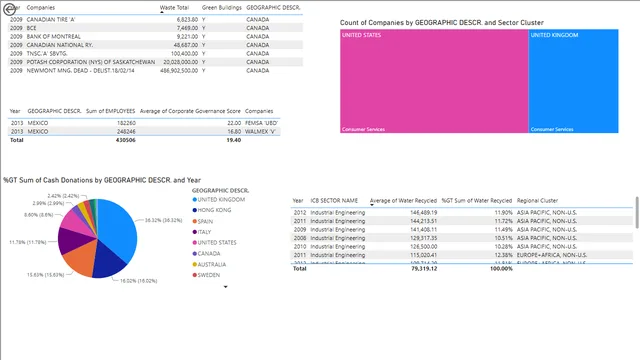640x360 pixels.
Task: Click SWEDEN legend entry
Action: pyautogui.click(x=206, y=275)
